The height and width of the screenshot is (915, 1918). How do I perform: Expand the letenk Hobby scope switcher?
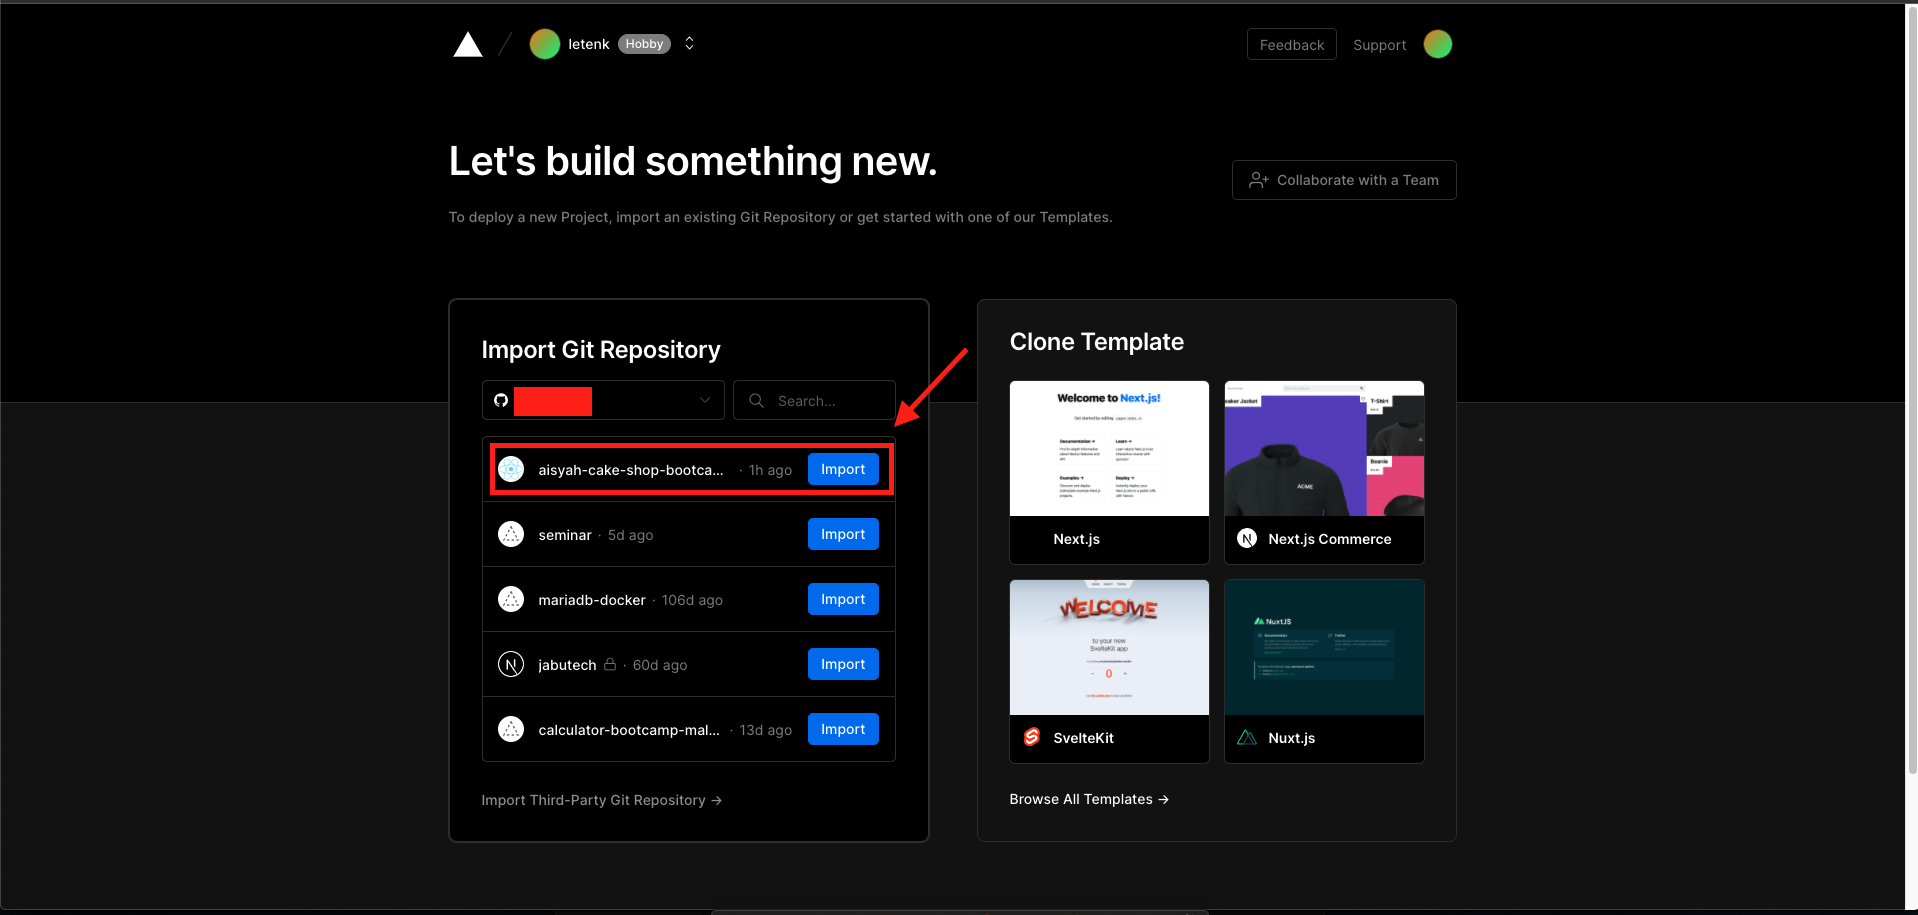pyautogui.click(x=689, y=44)
